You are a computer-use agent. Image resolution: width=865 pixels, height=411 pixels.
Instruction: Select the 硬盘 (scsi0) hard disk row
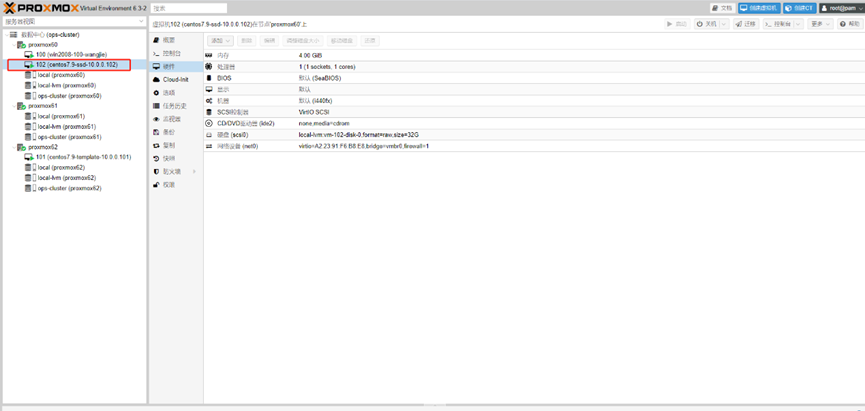coord(534,135)
